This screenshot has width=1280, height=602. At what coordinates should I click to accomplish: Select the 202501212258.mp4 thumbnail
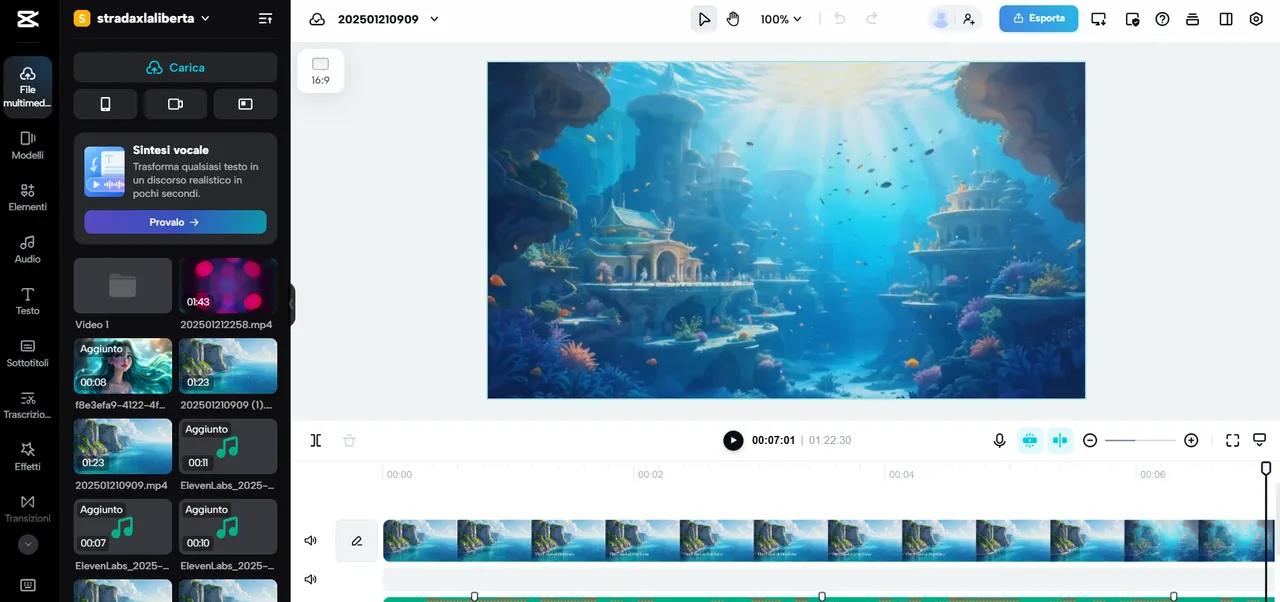pos(228,286)
